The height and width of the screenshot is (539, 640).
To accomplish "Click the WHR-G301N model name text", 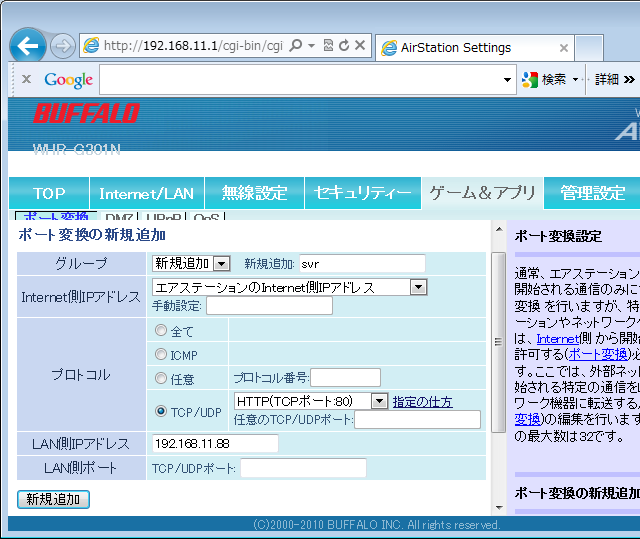I will 77,149.
